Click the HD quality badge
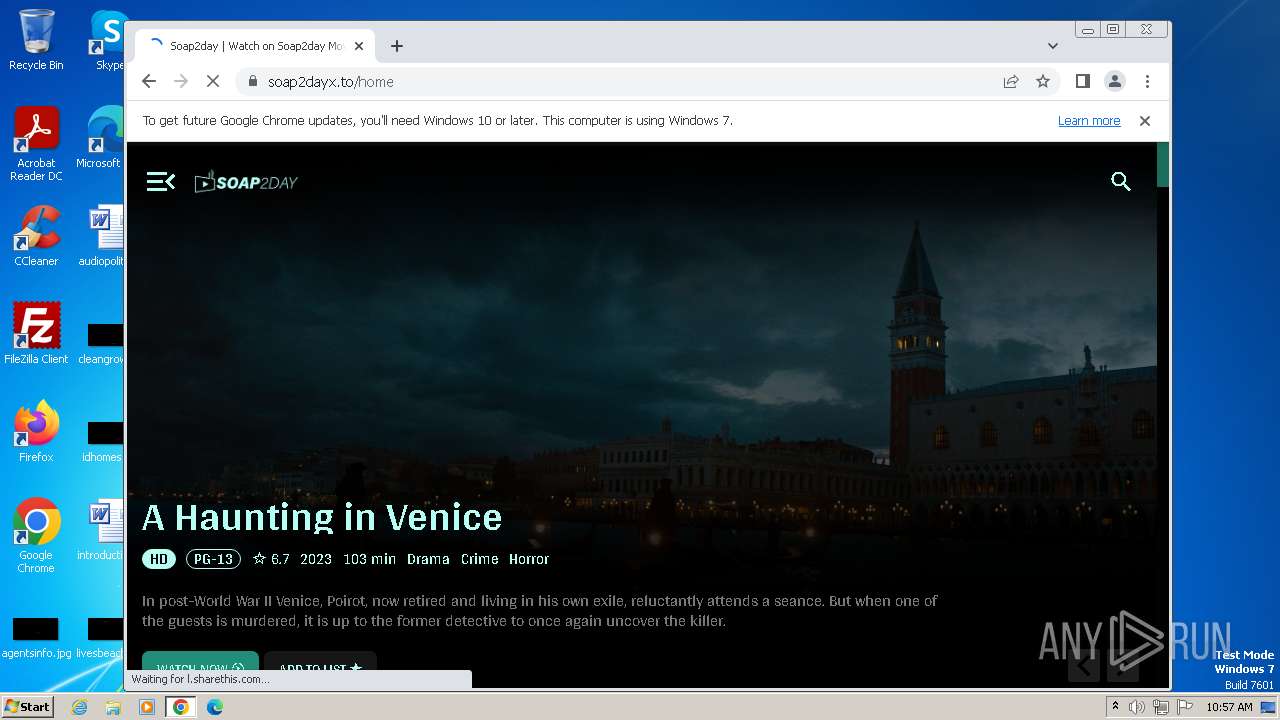1280x720 pixels. click(159, 559)
